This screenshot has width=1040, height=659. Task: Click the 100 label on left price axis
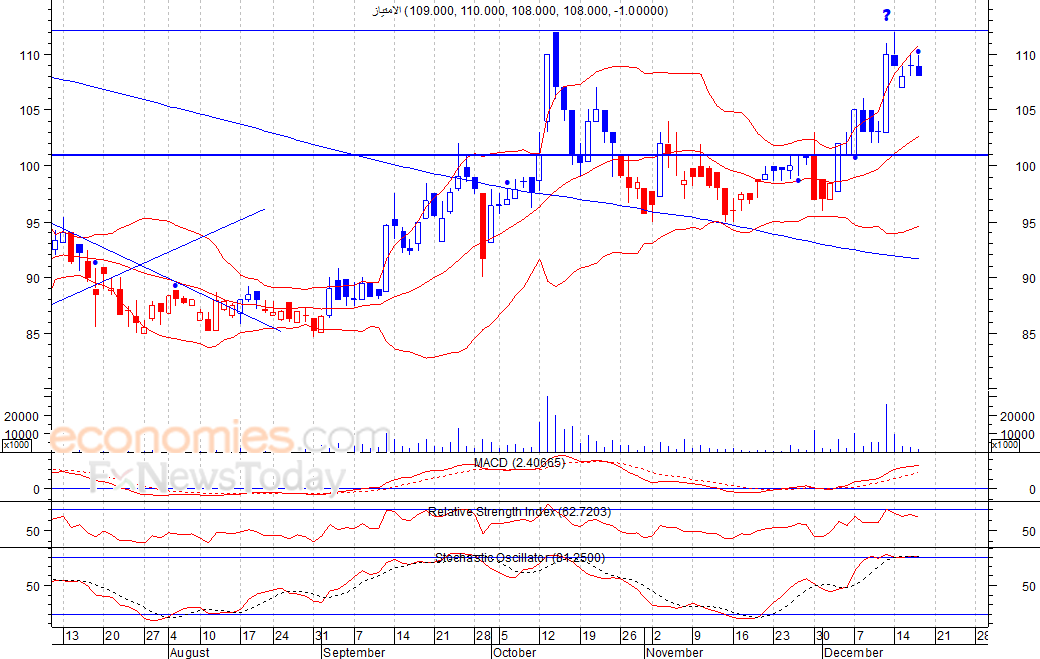click(x=30, y=166)
